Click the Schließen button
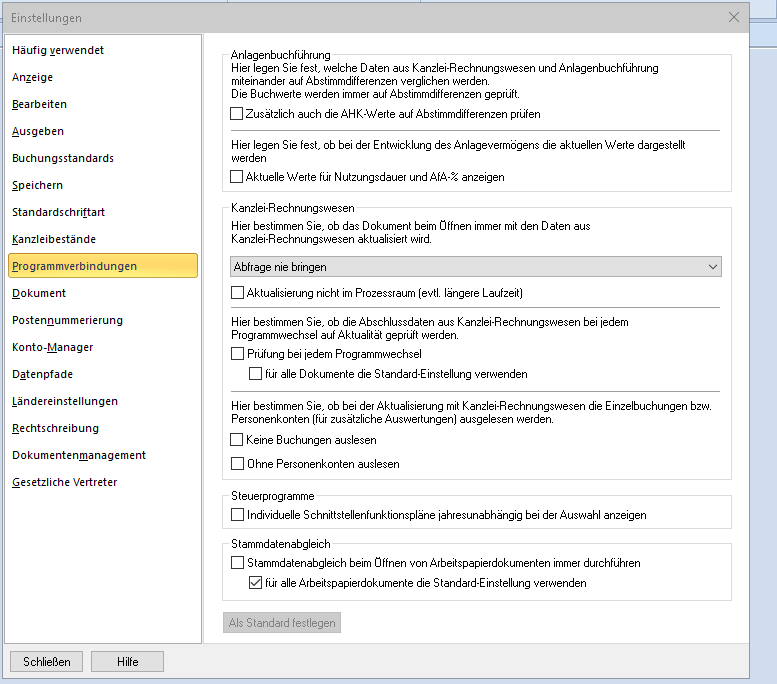The image size is (777, 684). (46, 662)
